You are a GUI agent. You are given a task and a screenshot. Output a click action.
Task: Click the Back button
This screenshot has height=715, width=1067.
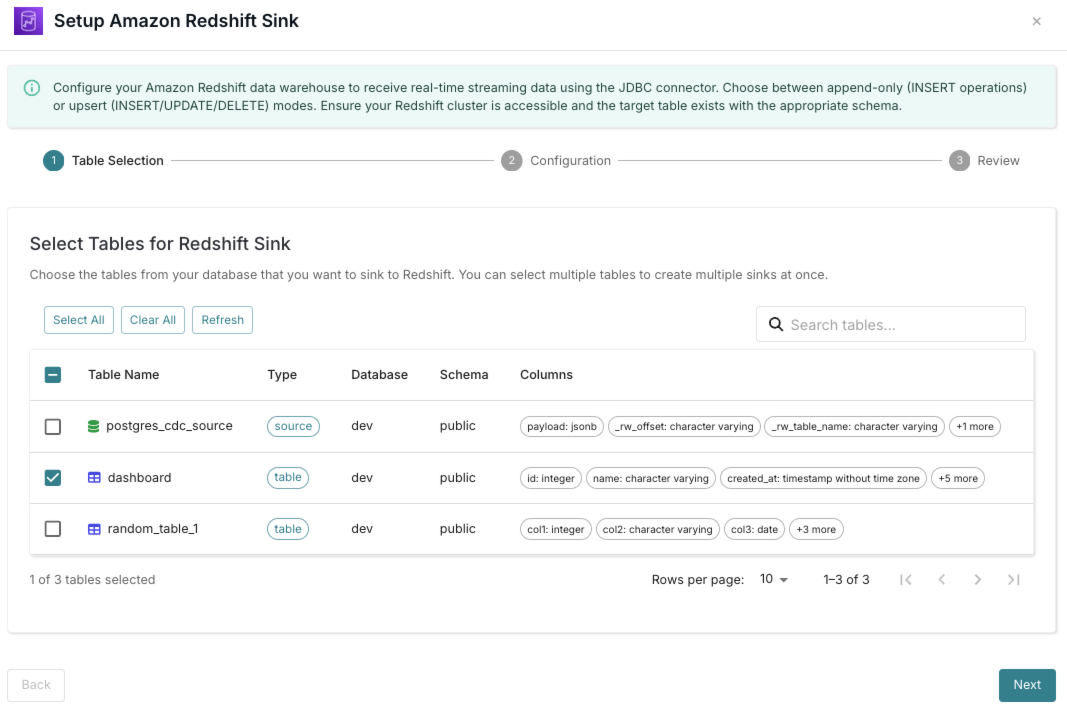(36, 685)
